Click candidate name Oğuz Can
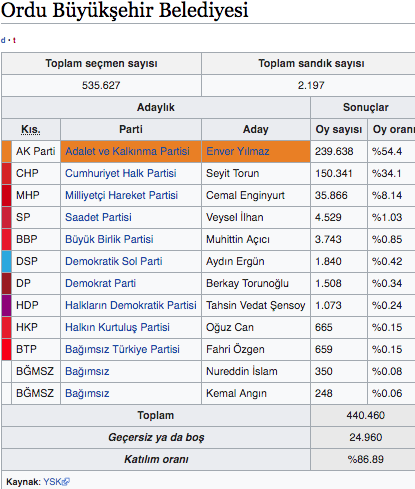415x489 pixels. (x=230, y=327)
